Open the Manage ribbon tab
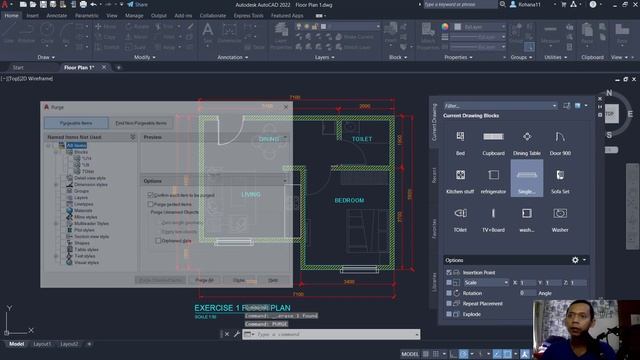 pos(134,16)
